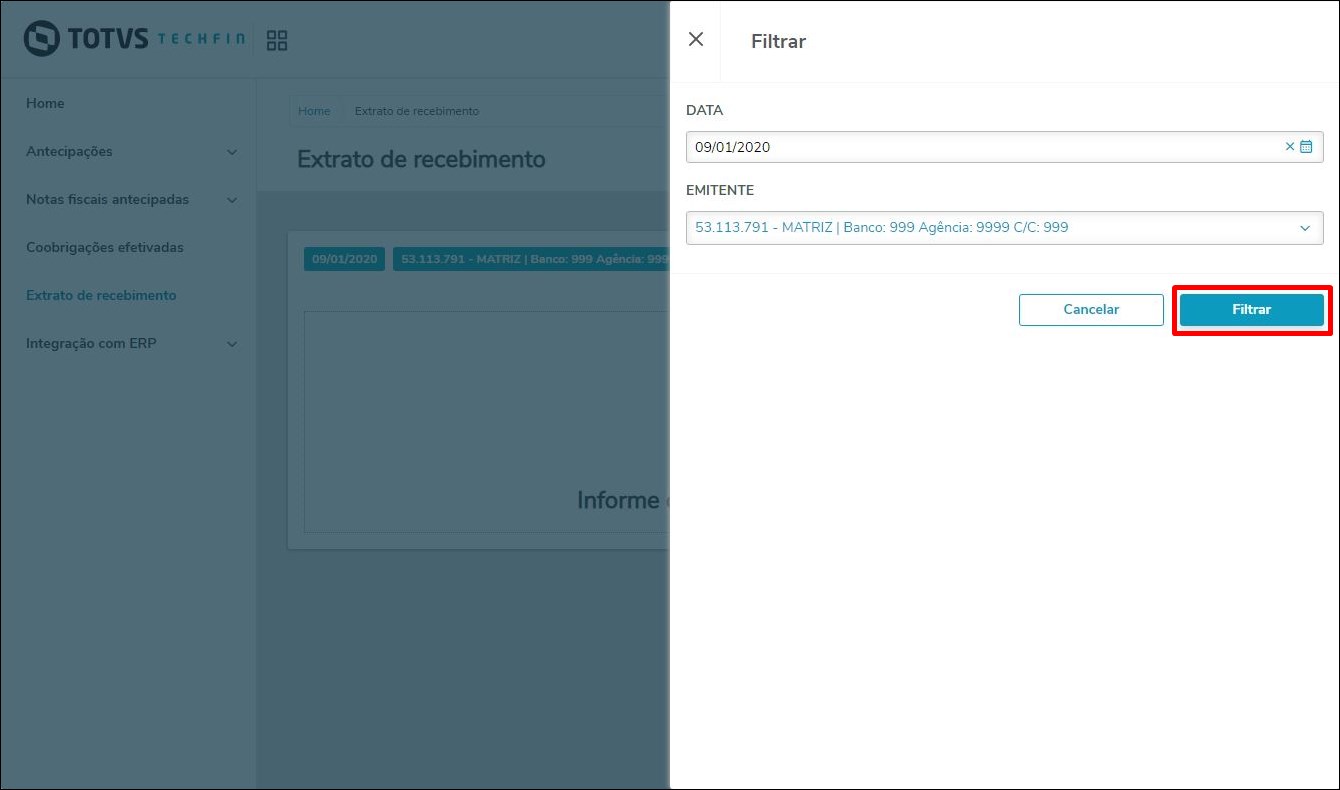Expand Notas fiscais antecipadas menu
Image resolution: width=1340 pixels, height=790 pixels.
(131, 200)
